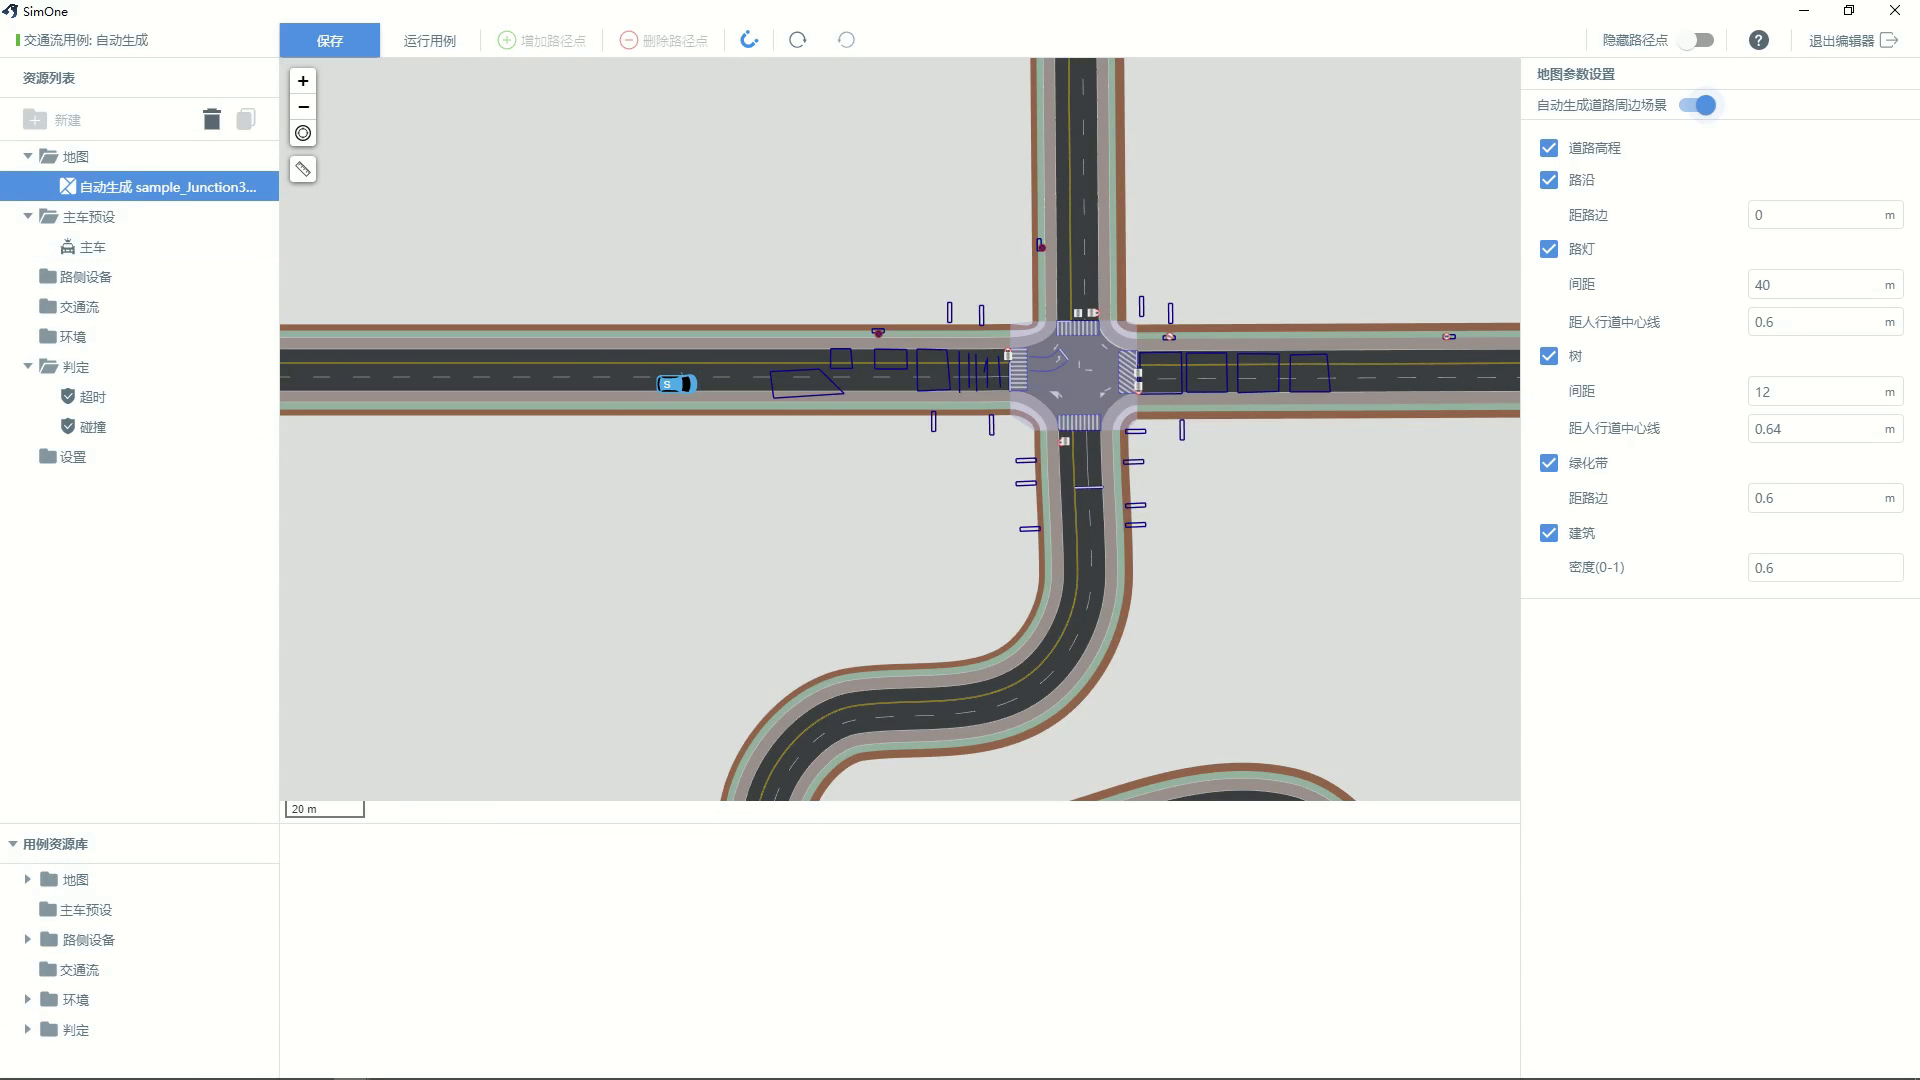Zoom in the map with plus button
The width and height of the screenshot is (1920, 1080).
tap(303, 81)
